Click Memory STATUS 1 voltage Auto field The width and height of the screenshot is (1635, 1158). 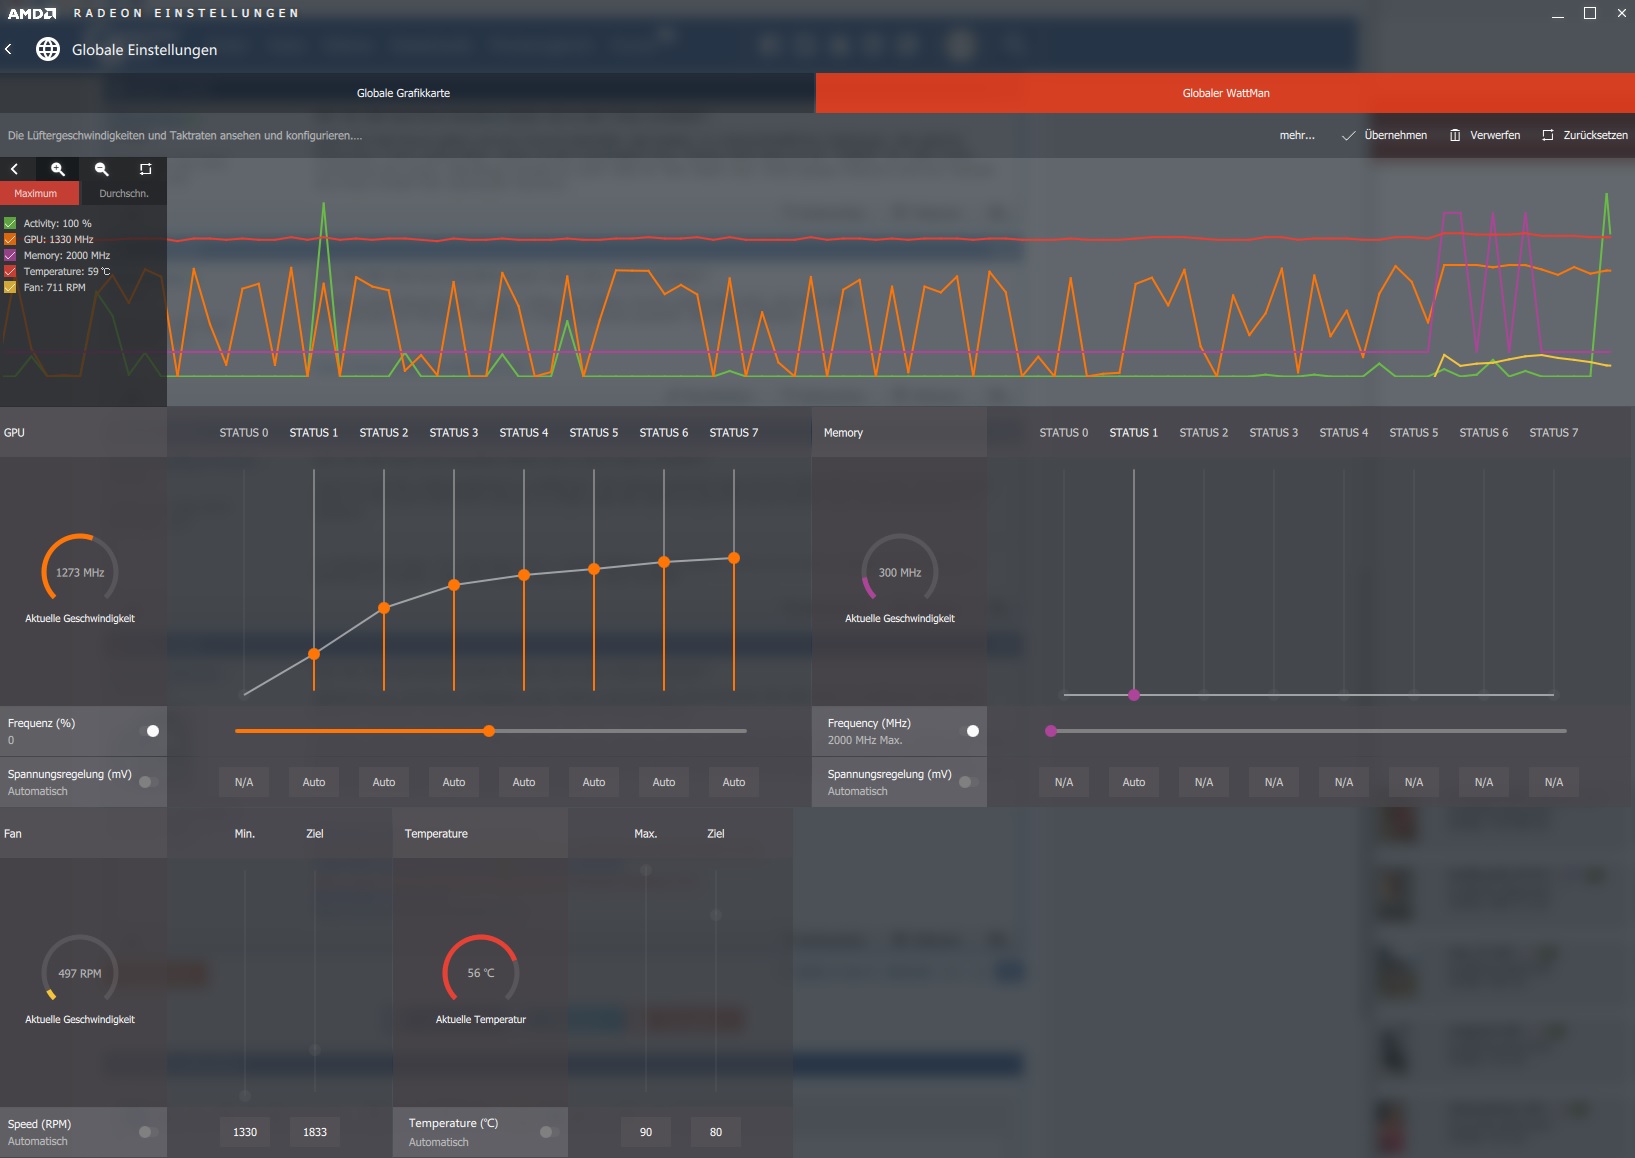[x=1134, y=782]
